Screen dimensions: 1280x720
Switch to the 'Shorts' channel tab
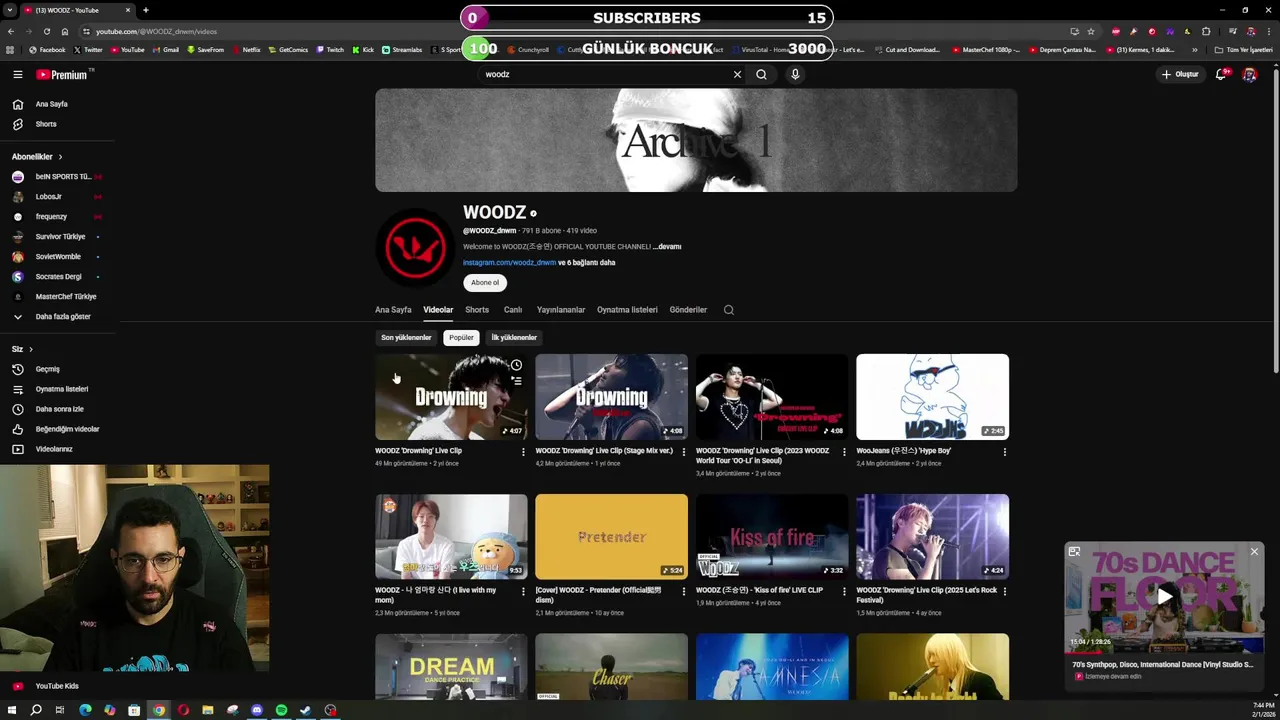(x=477, y=310)
